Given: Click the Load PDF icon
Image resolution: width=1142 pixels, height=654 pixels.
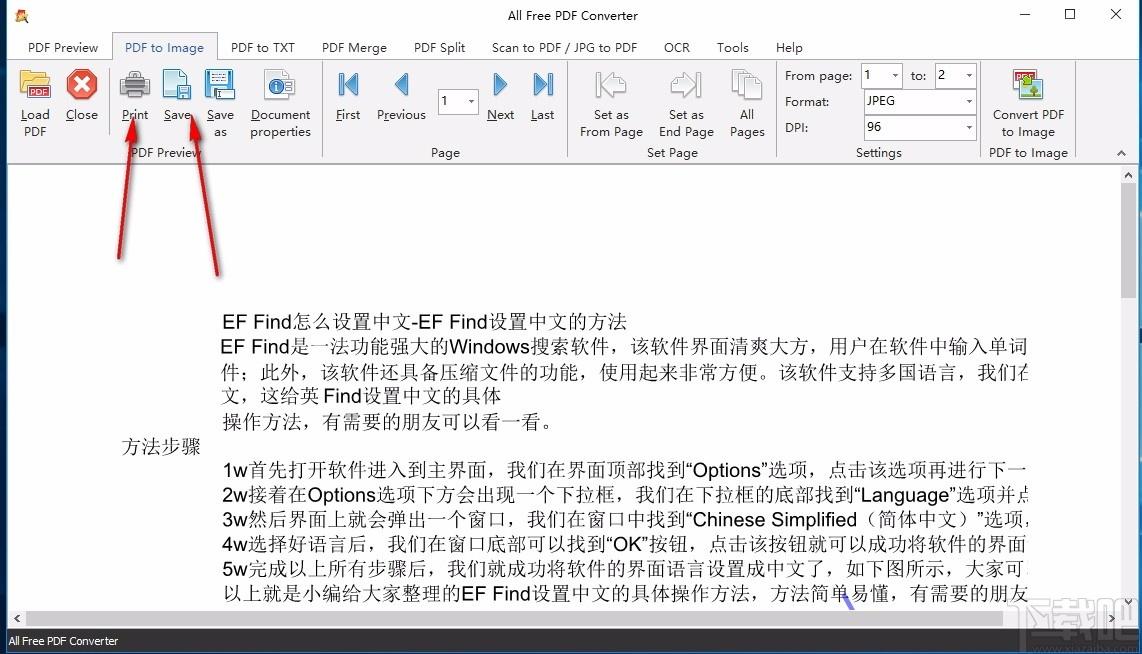Looking at the screenshot, I should point(35,85).
